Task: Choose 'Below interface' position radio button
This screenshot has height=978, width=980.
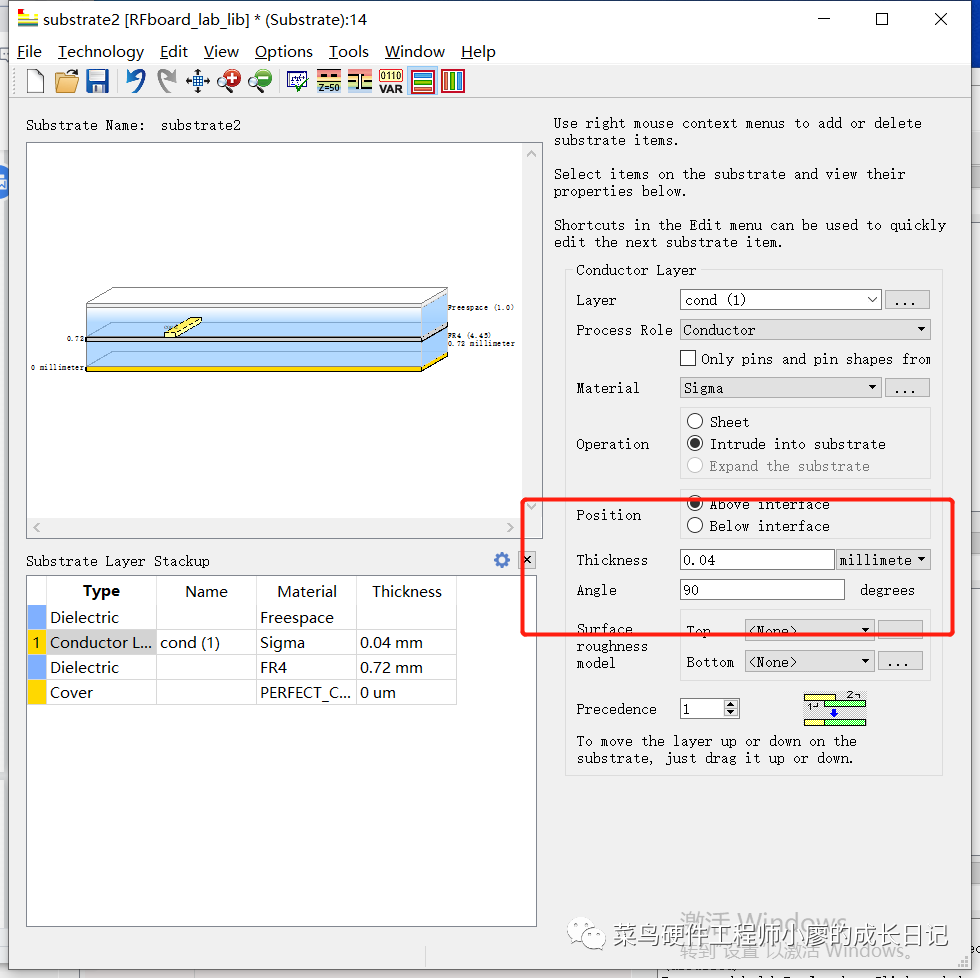Action: 695,526
